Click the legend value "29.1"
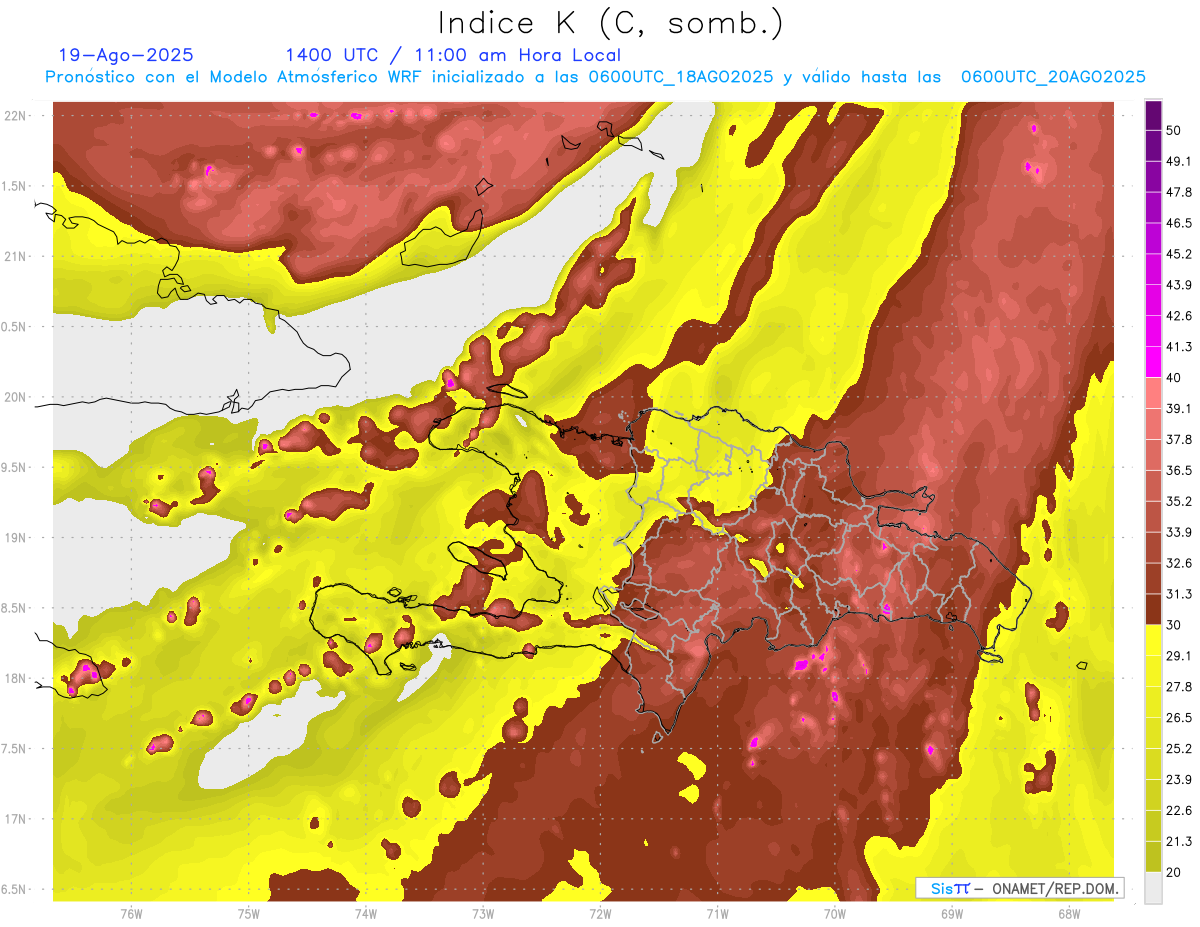Viewport: 1200px width, 927px height. point(1178,655)
